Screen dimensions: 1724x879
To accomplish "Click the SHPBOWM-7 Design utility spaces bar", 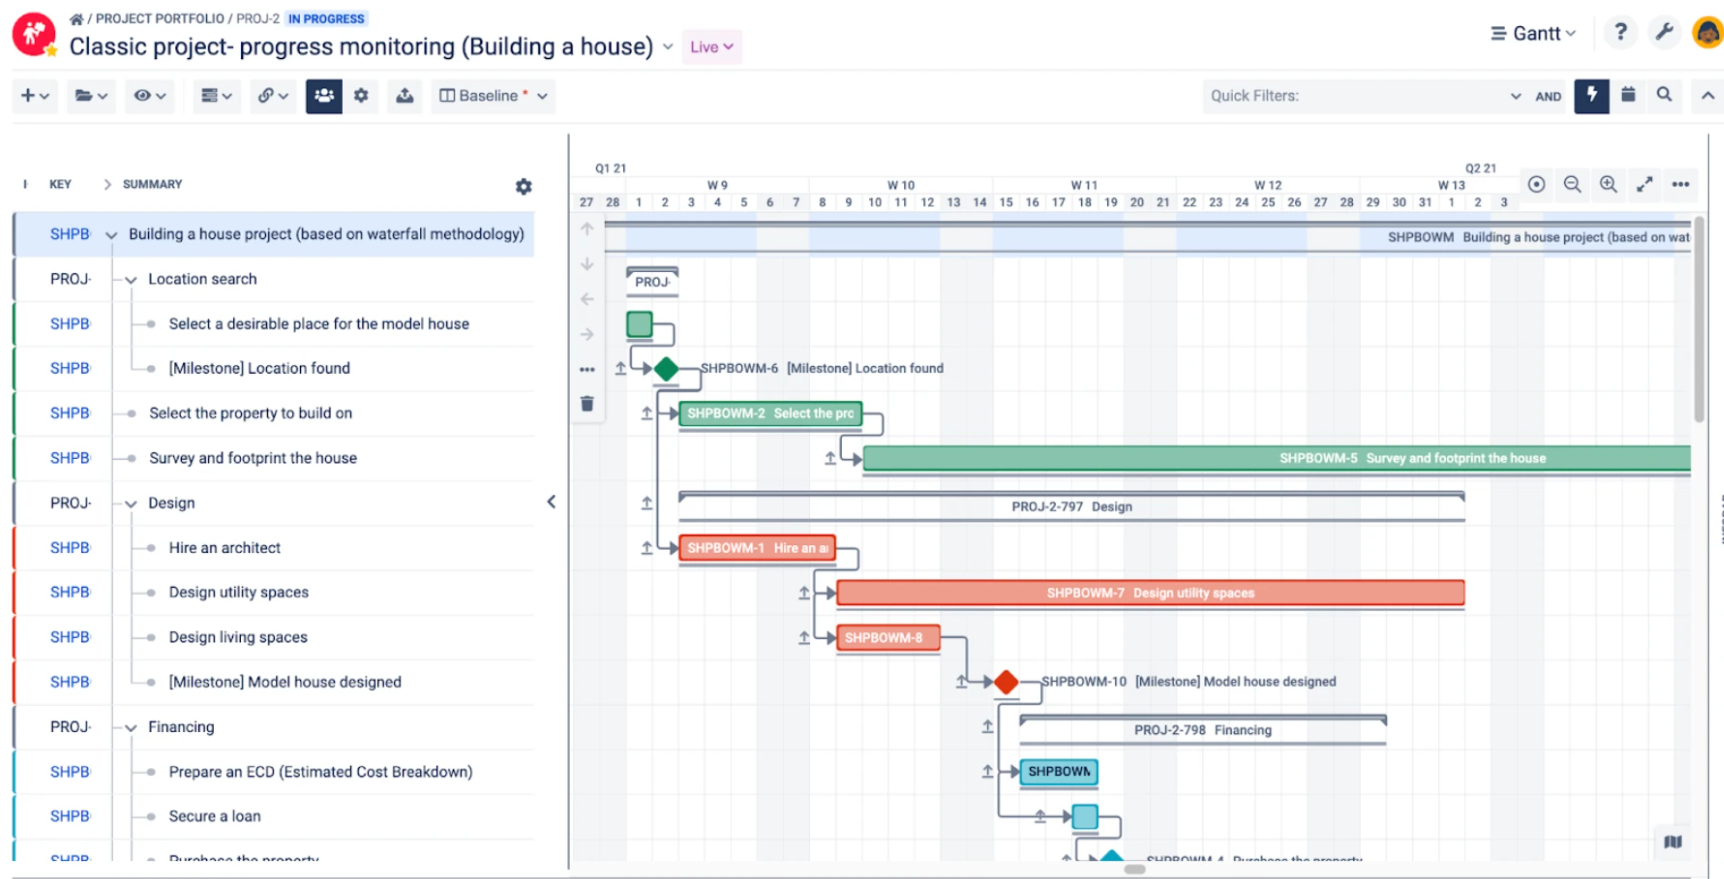I will click(1150, 593).
